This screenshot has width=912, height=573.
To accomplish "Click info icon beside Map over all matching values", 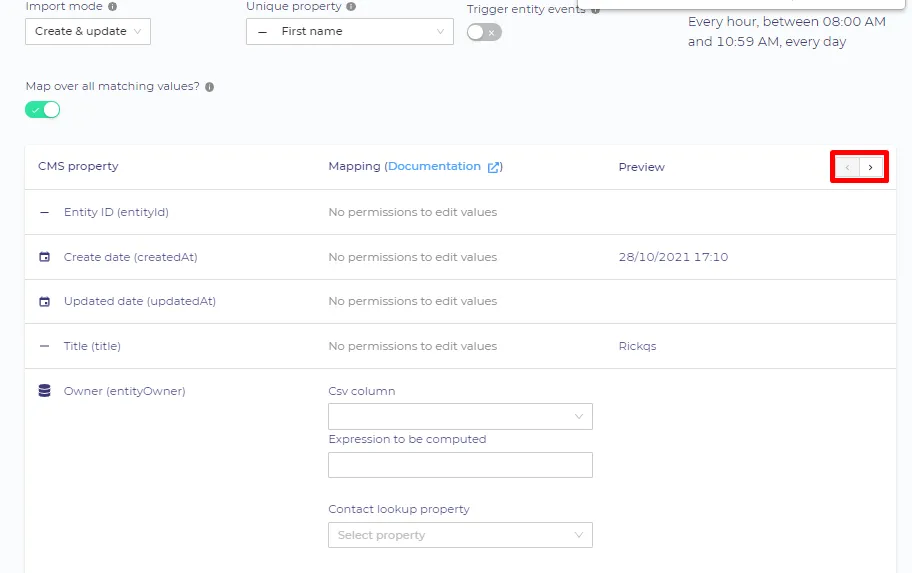I will click(209, 87).
